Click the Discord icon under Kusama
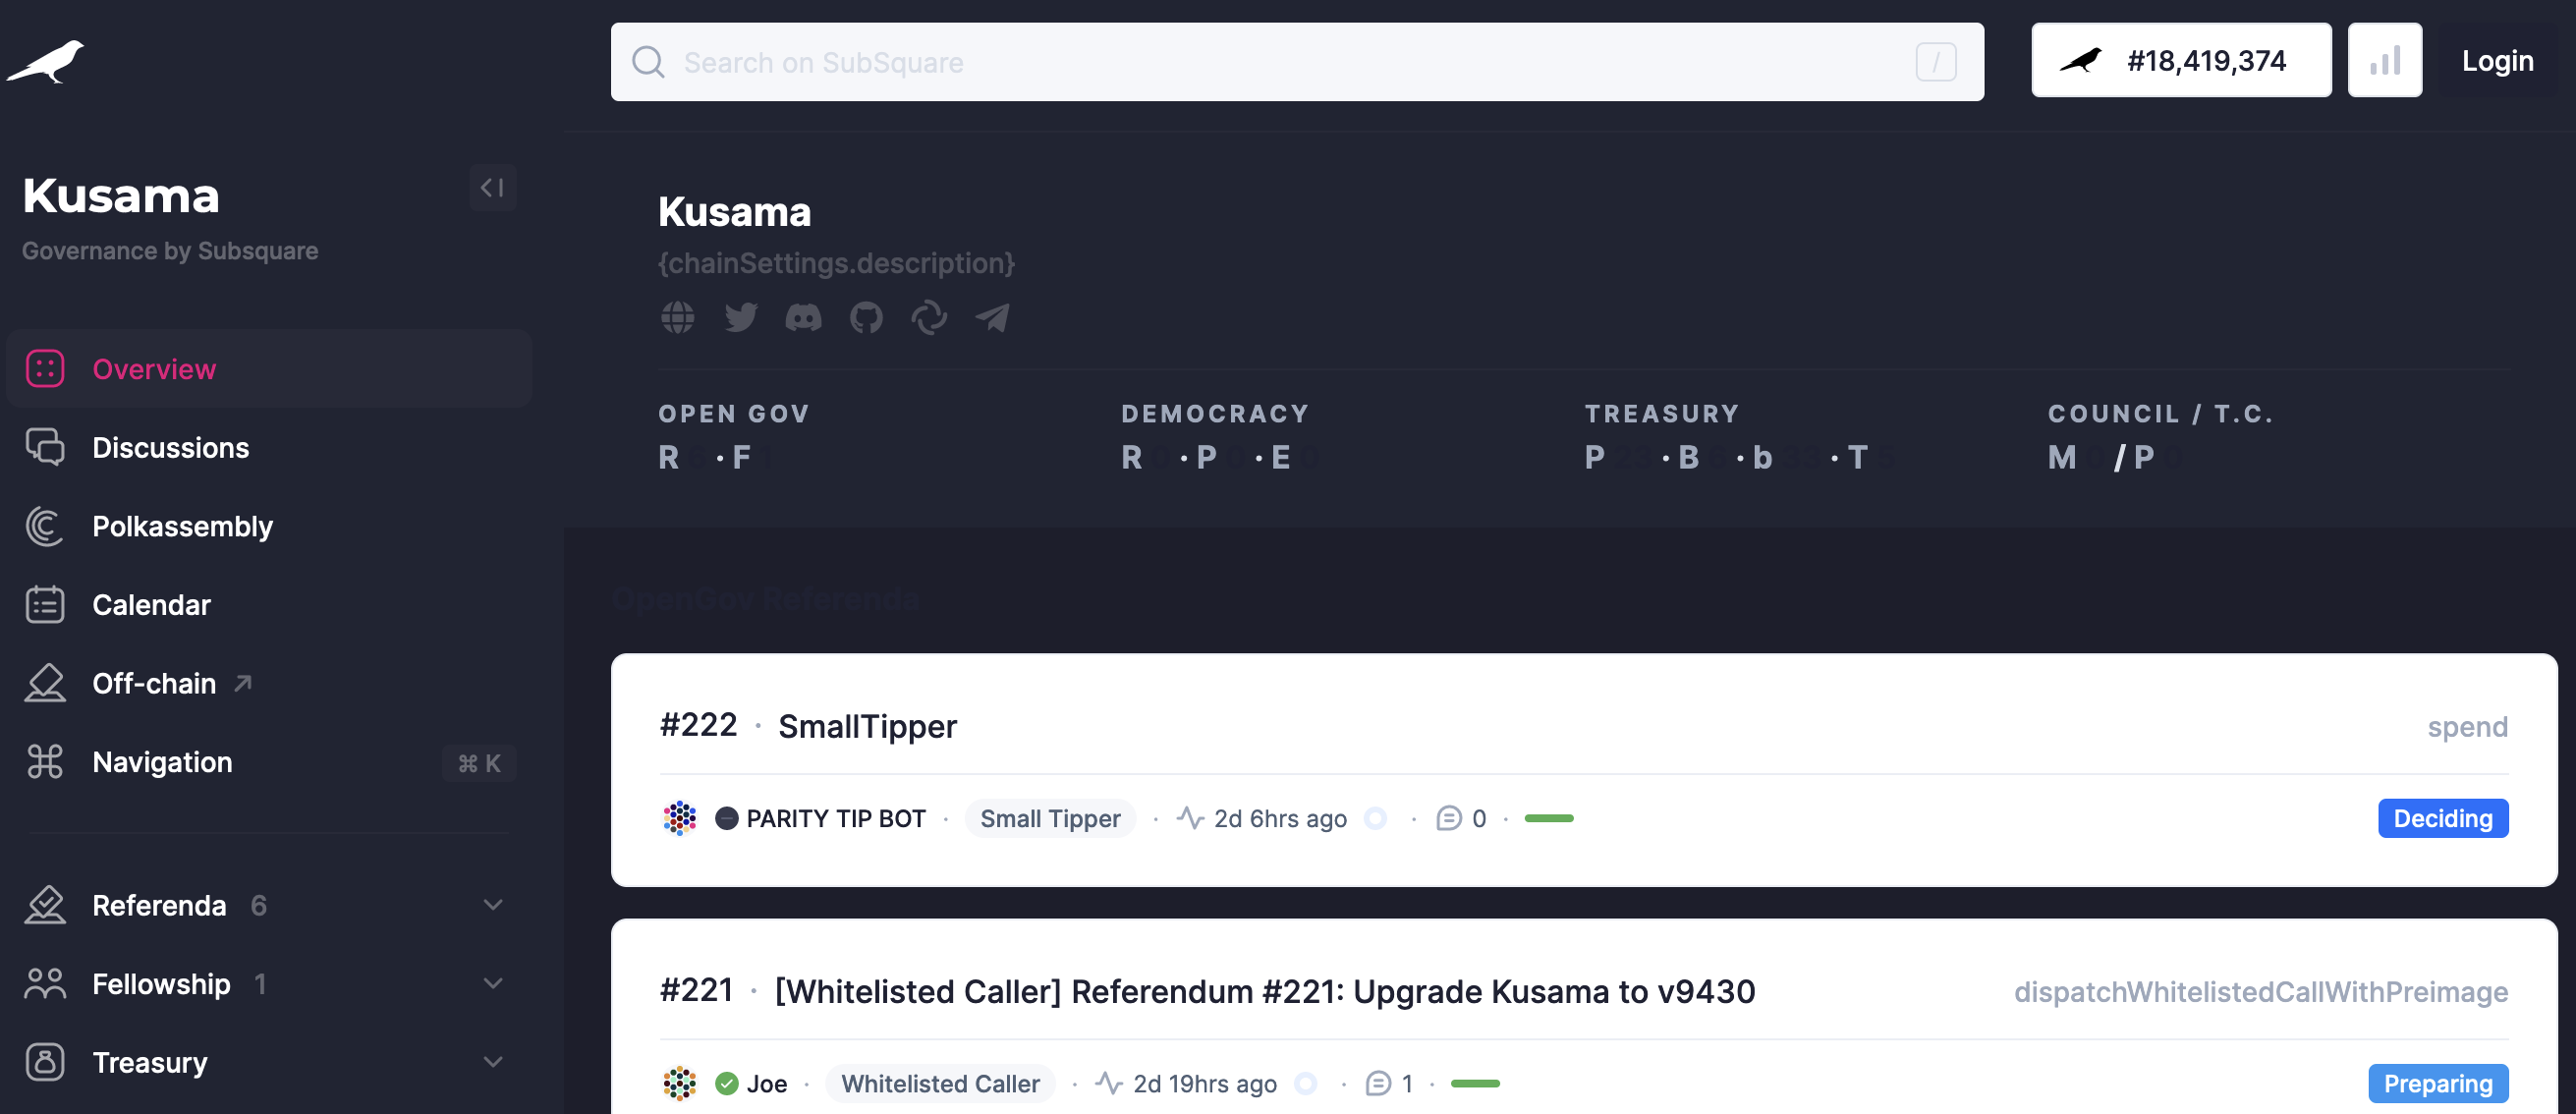The image size is (2576, 1114). (x=804, y=318)
